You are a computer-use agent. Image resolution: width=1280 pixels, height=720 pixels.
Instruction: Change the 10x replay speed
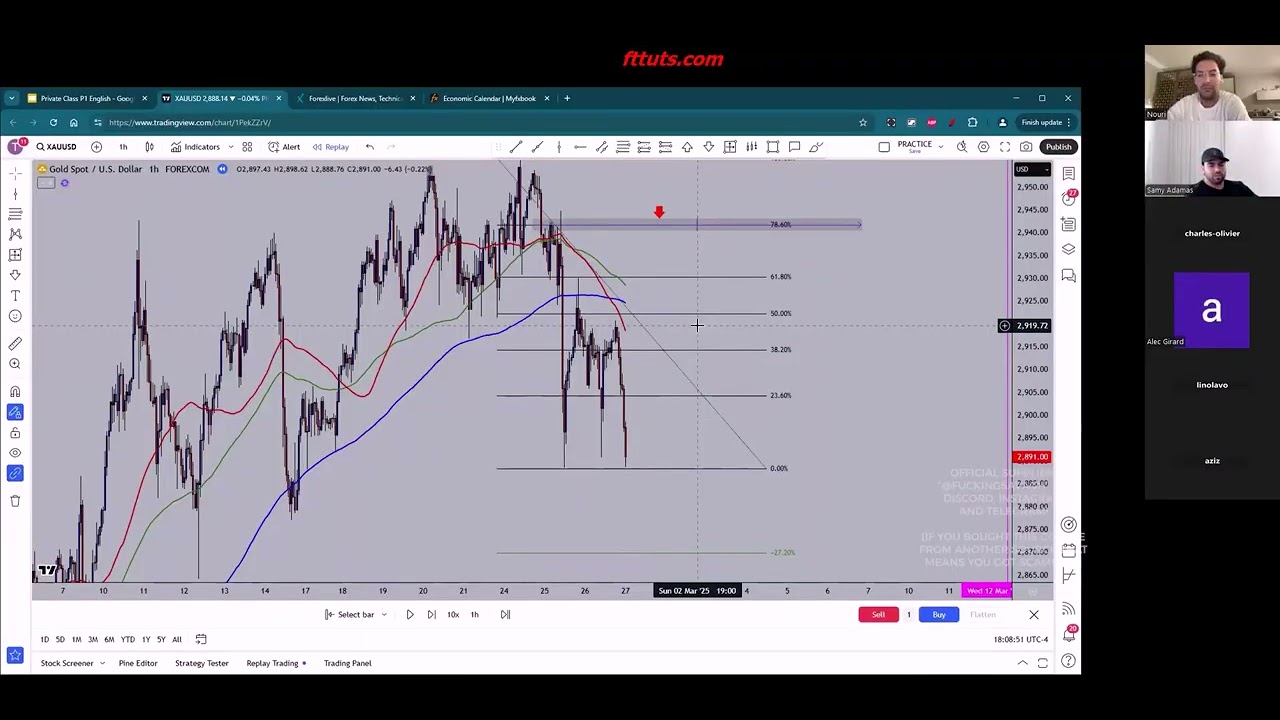coord(453,615)
